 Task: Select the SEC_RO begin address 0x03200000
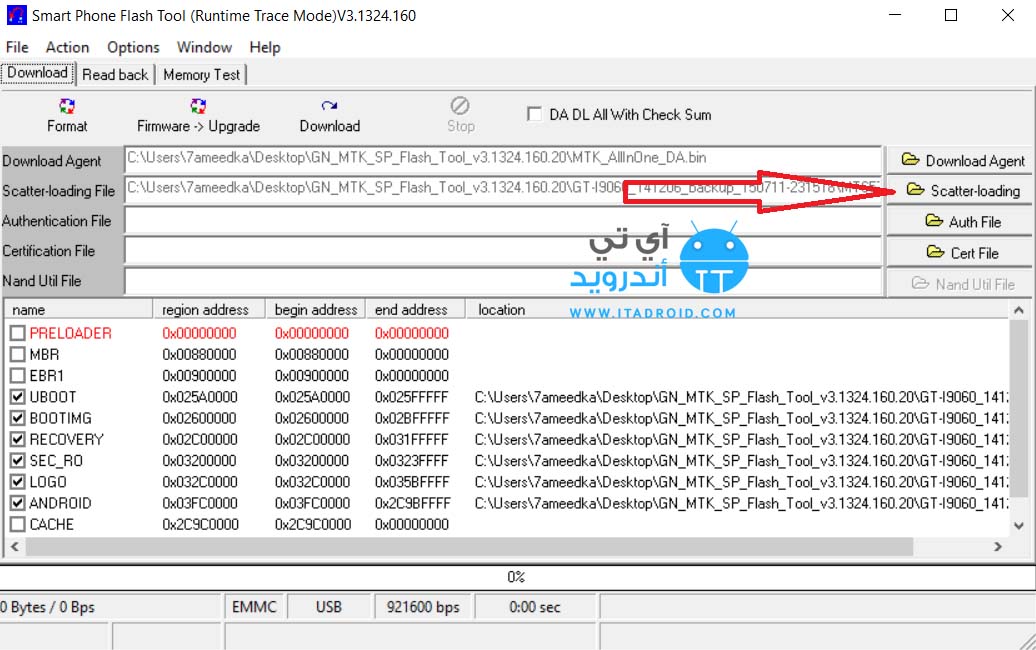click(312, 461)
